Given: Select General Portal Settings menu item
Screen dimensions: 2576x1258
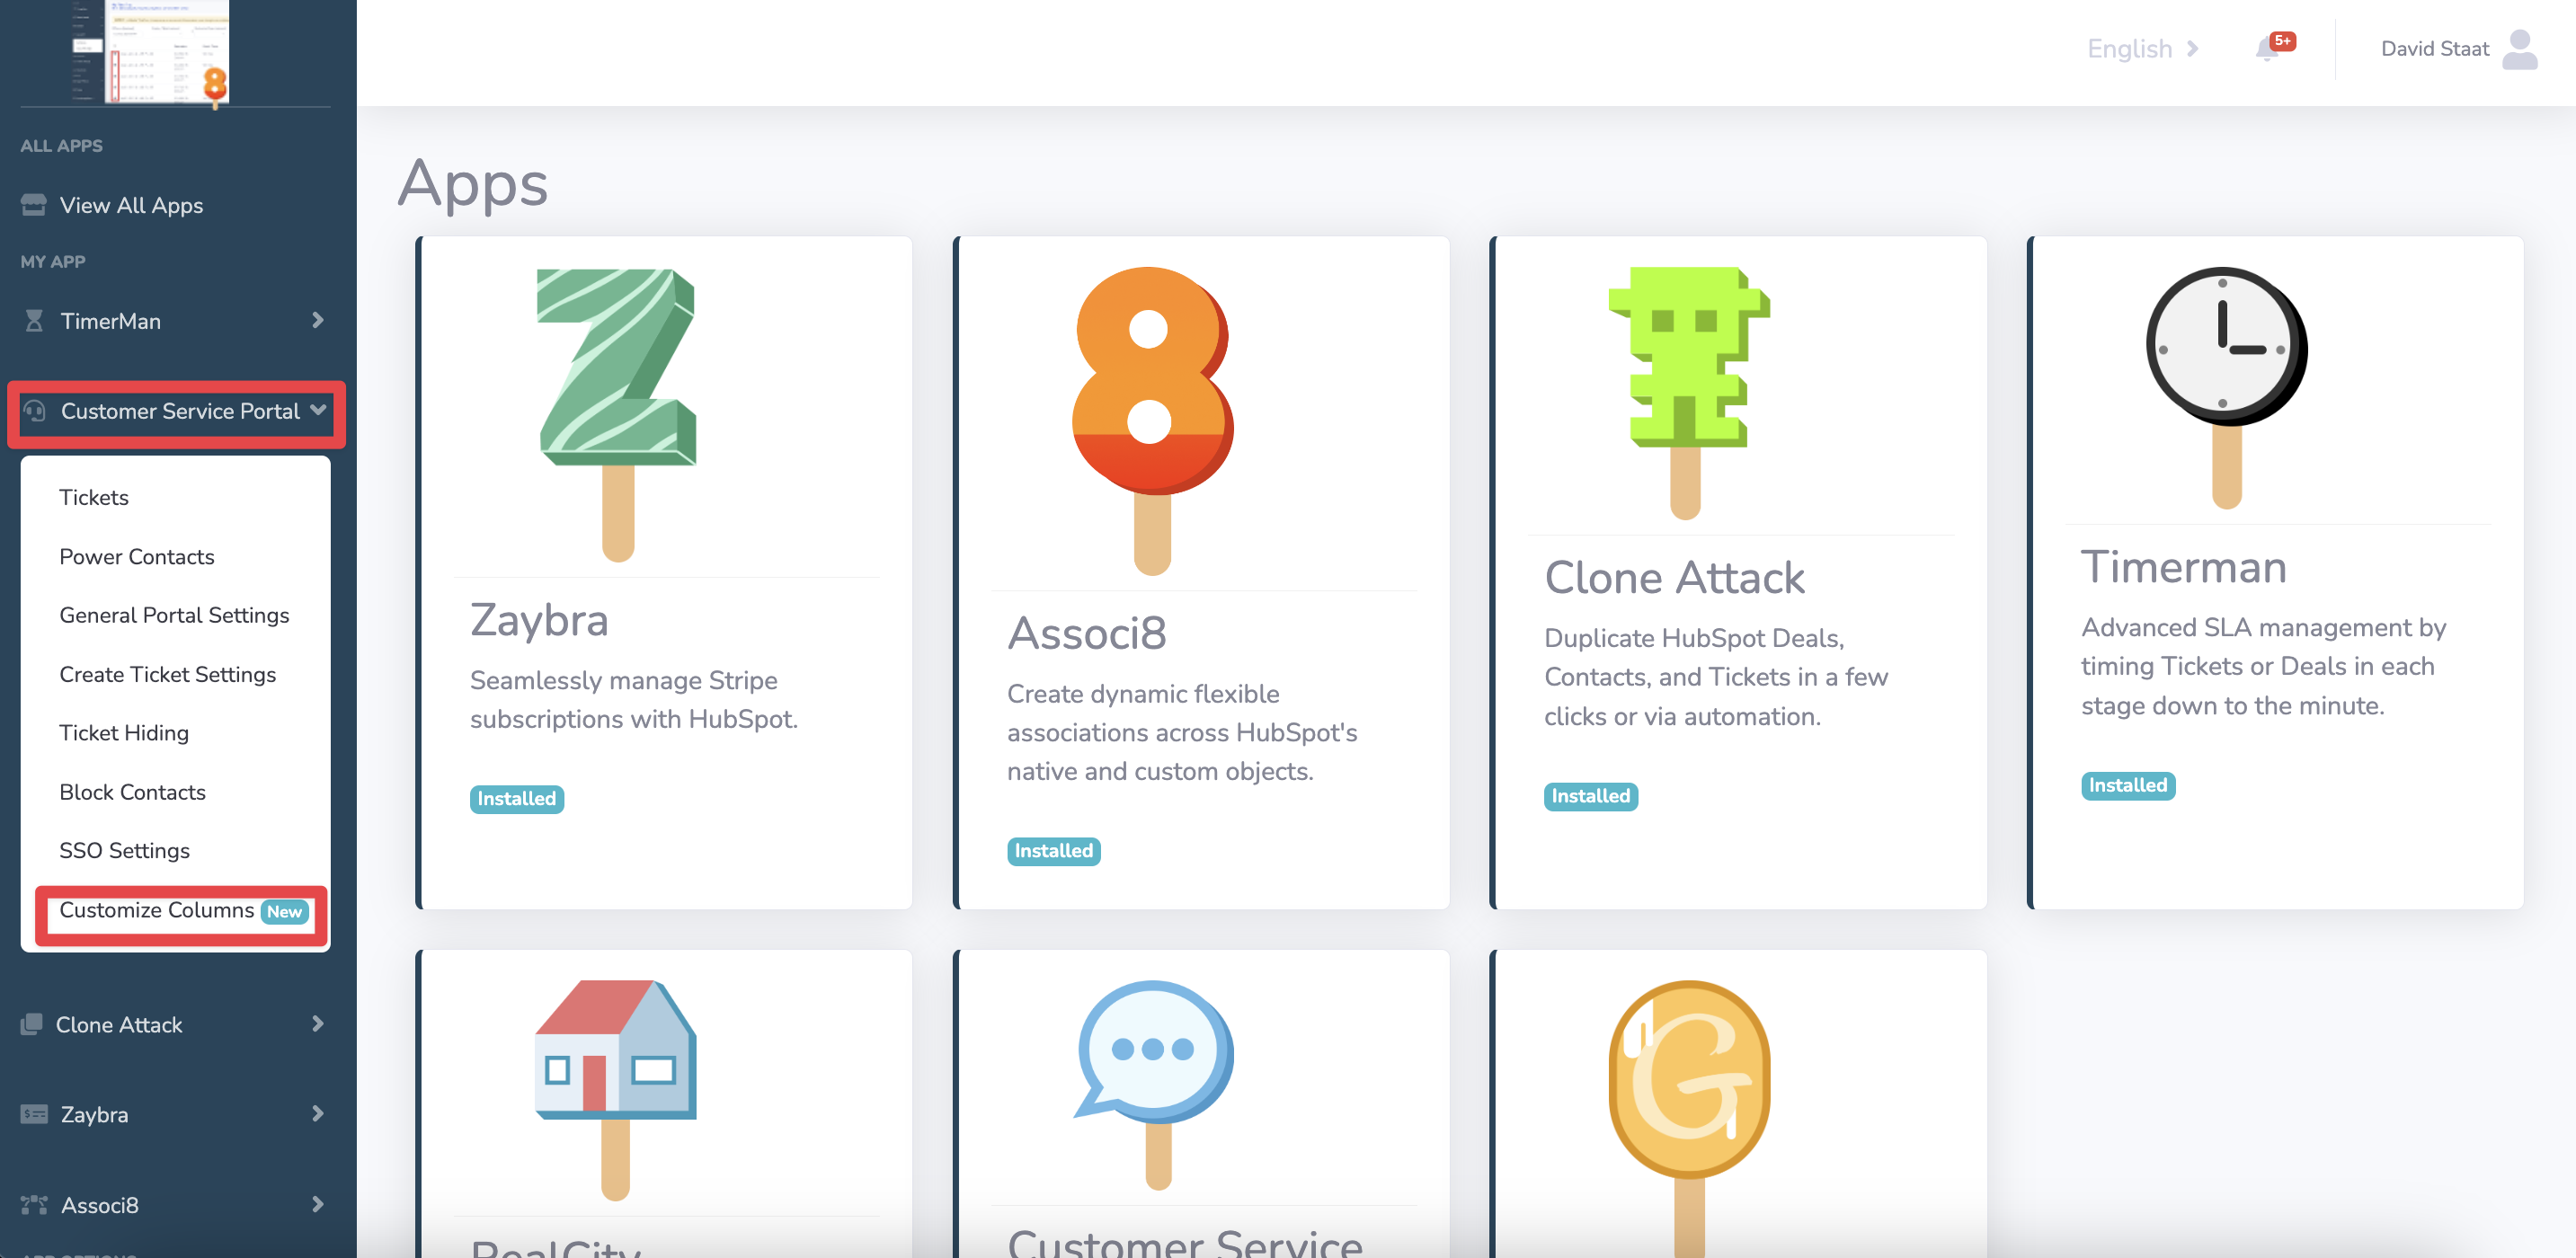Looking at the screenshot, I should click(x=174, y=615).
